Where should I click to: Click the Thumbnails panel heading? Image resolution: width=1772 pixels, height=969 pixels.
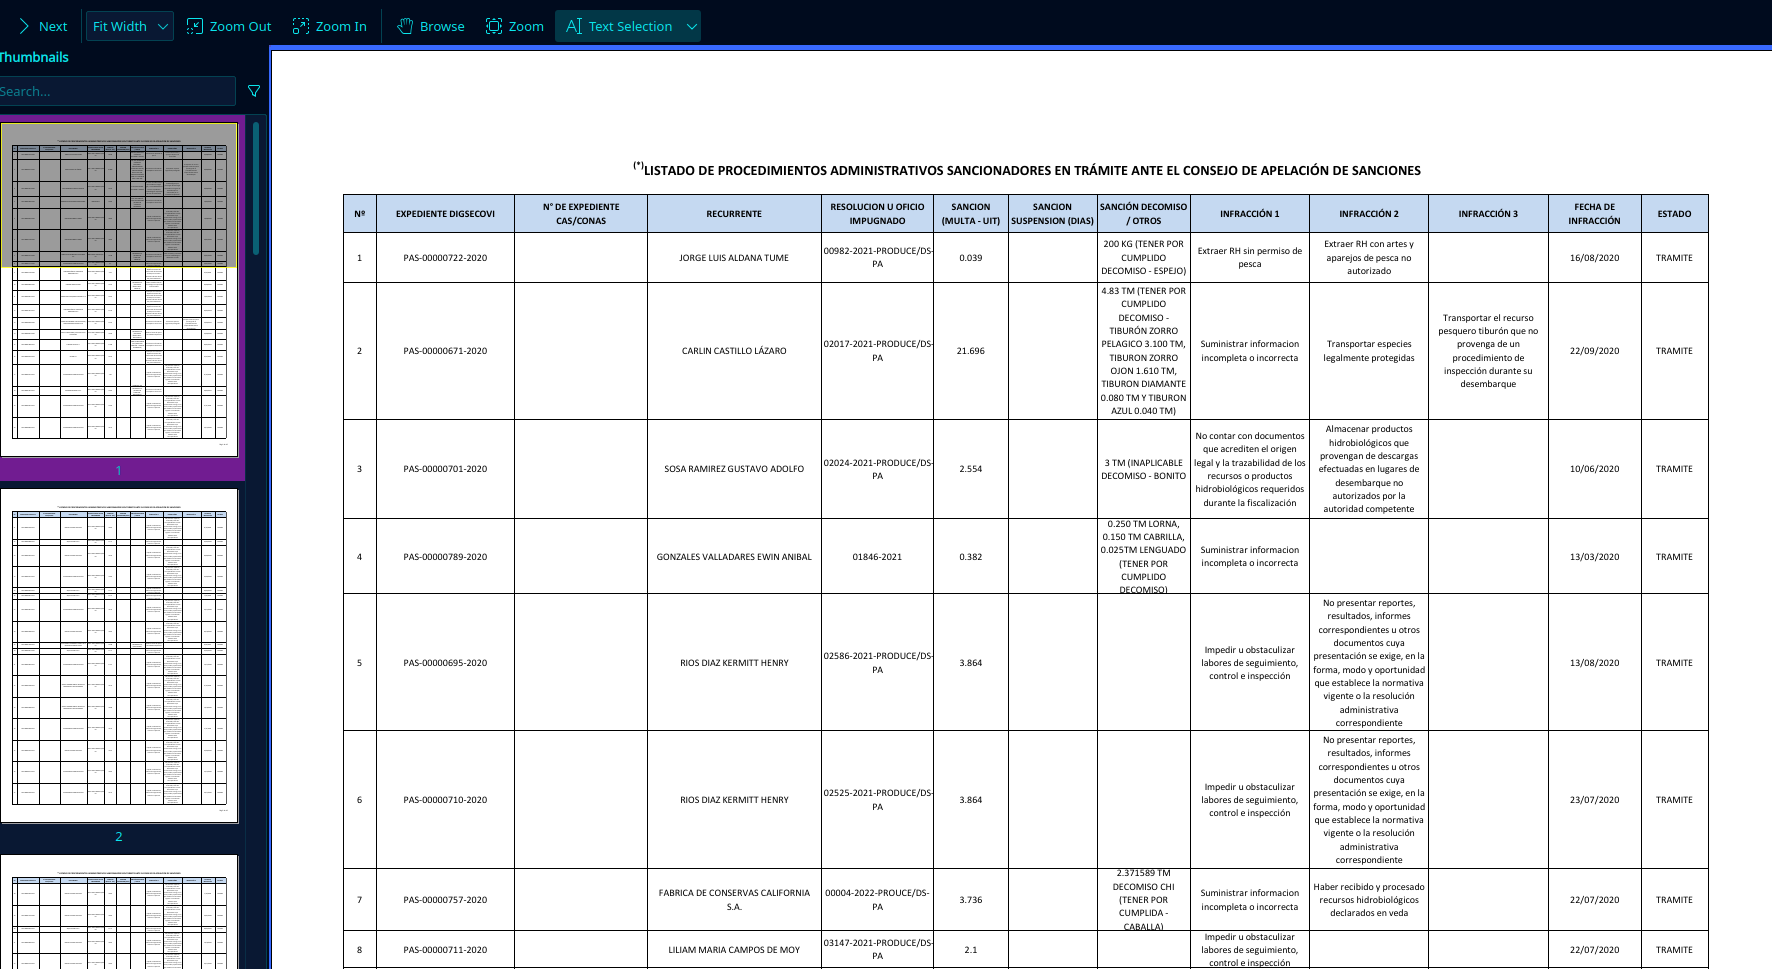click(34, 57)
